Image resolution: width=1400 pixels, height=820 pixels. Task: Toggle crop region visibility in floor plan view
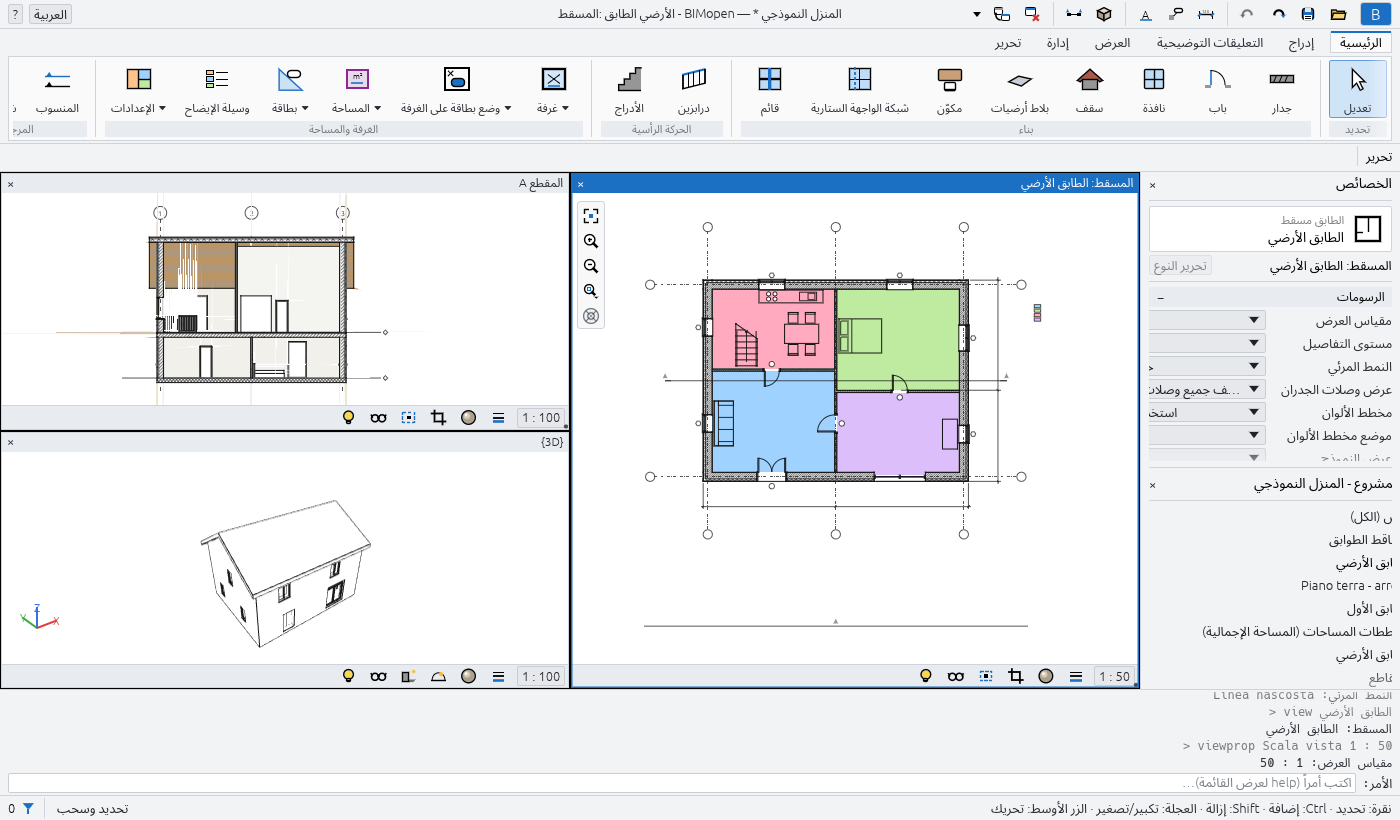[x=986, y=676]
